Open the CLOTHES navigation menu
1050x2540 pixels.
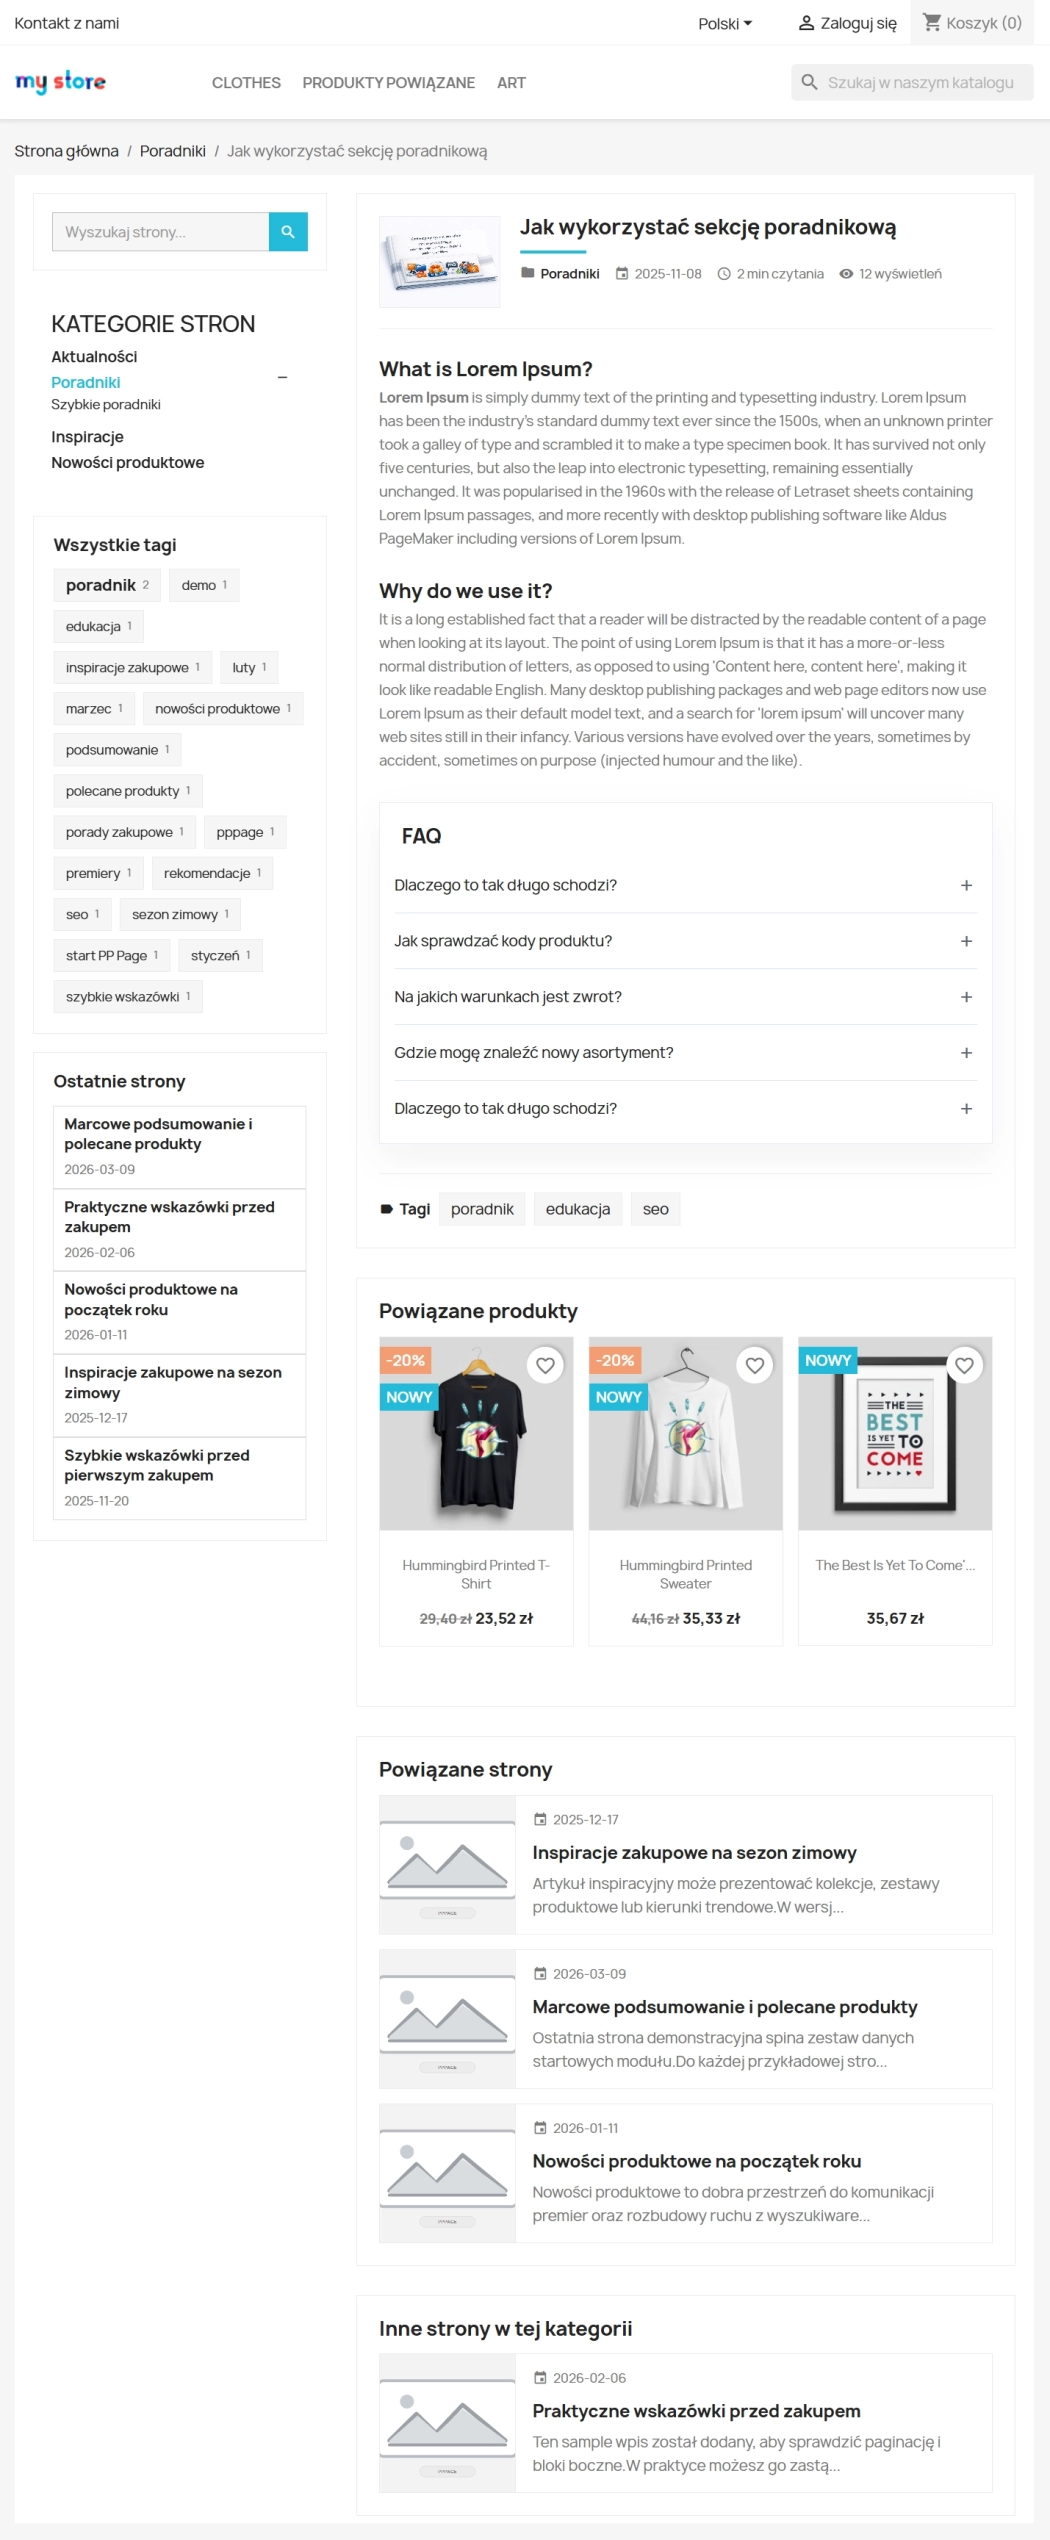pyautogui.click(x=246, y=82)
